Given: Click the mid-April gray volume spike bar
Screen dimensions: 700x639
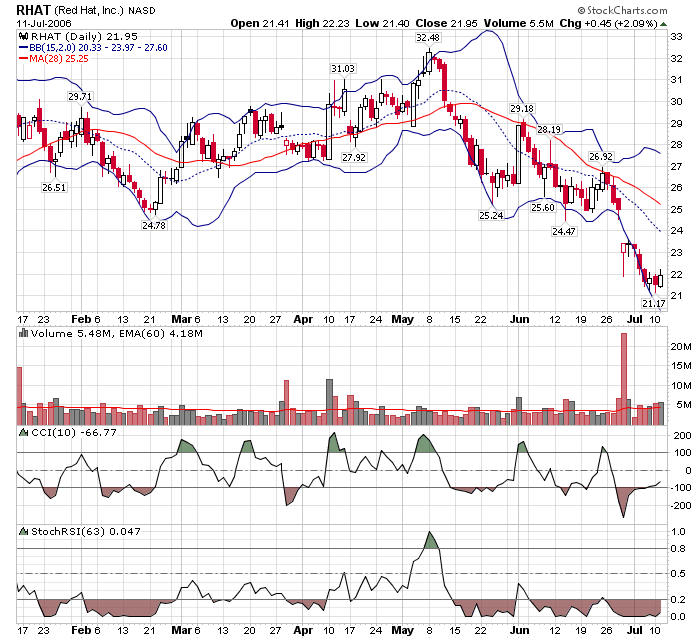Looking at the screenshot, I should pos(329,402).
